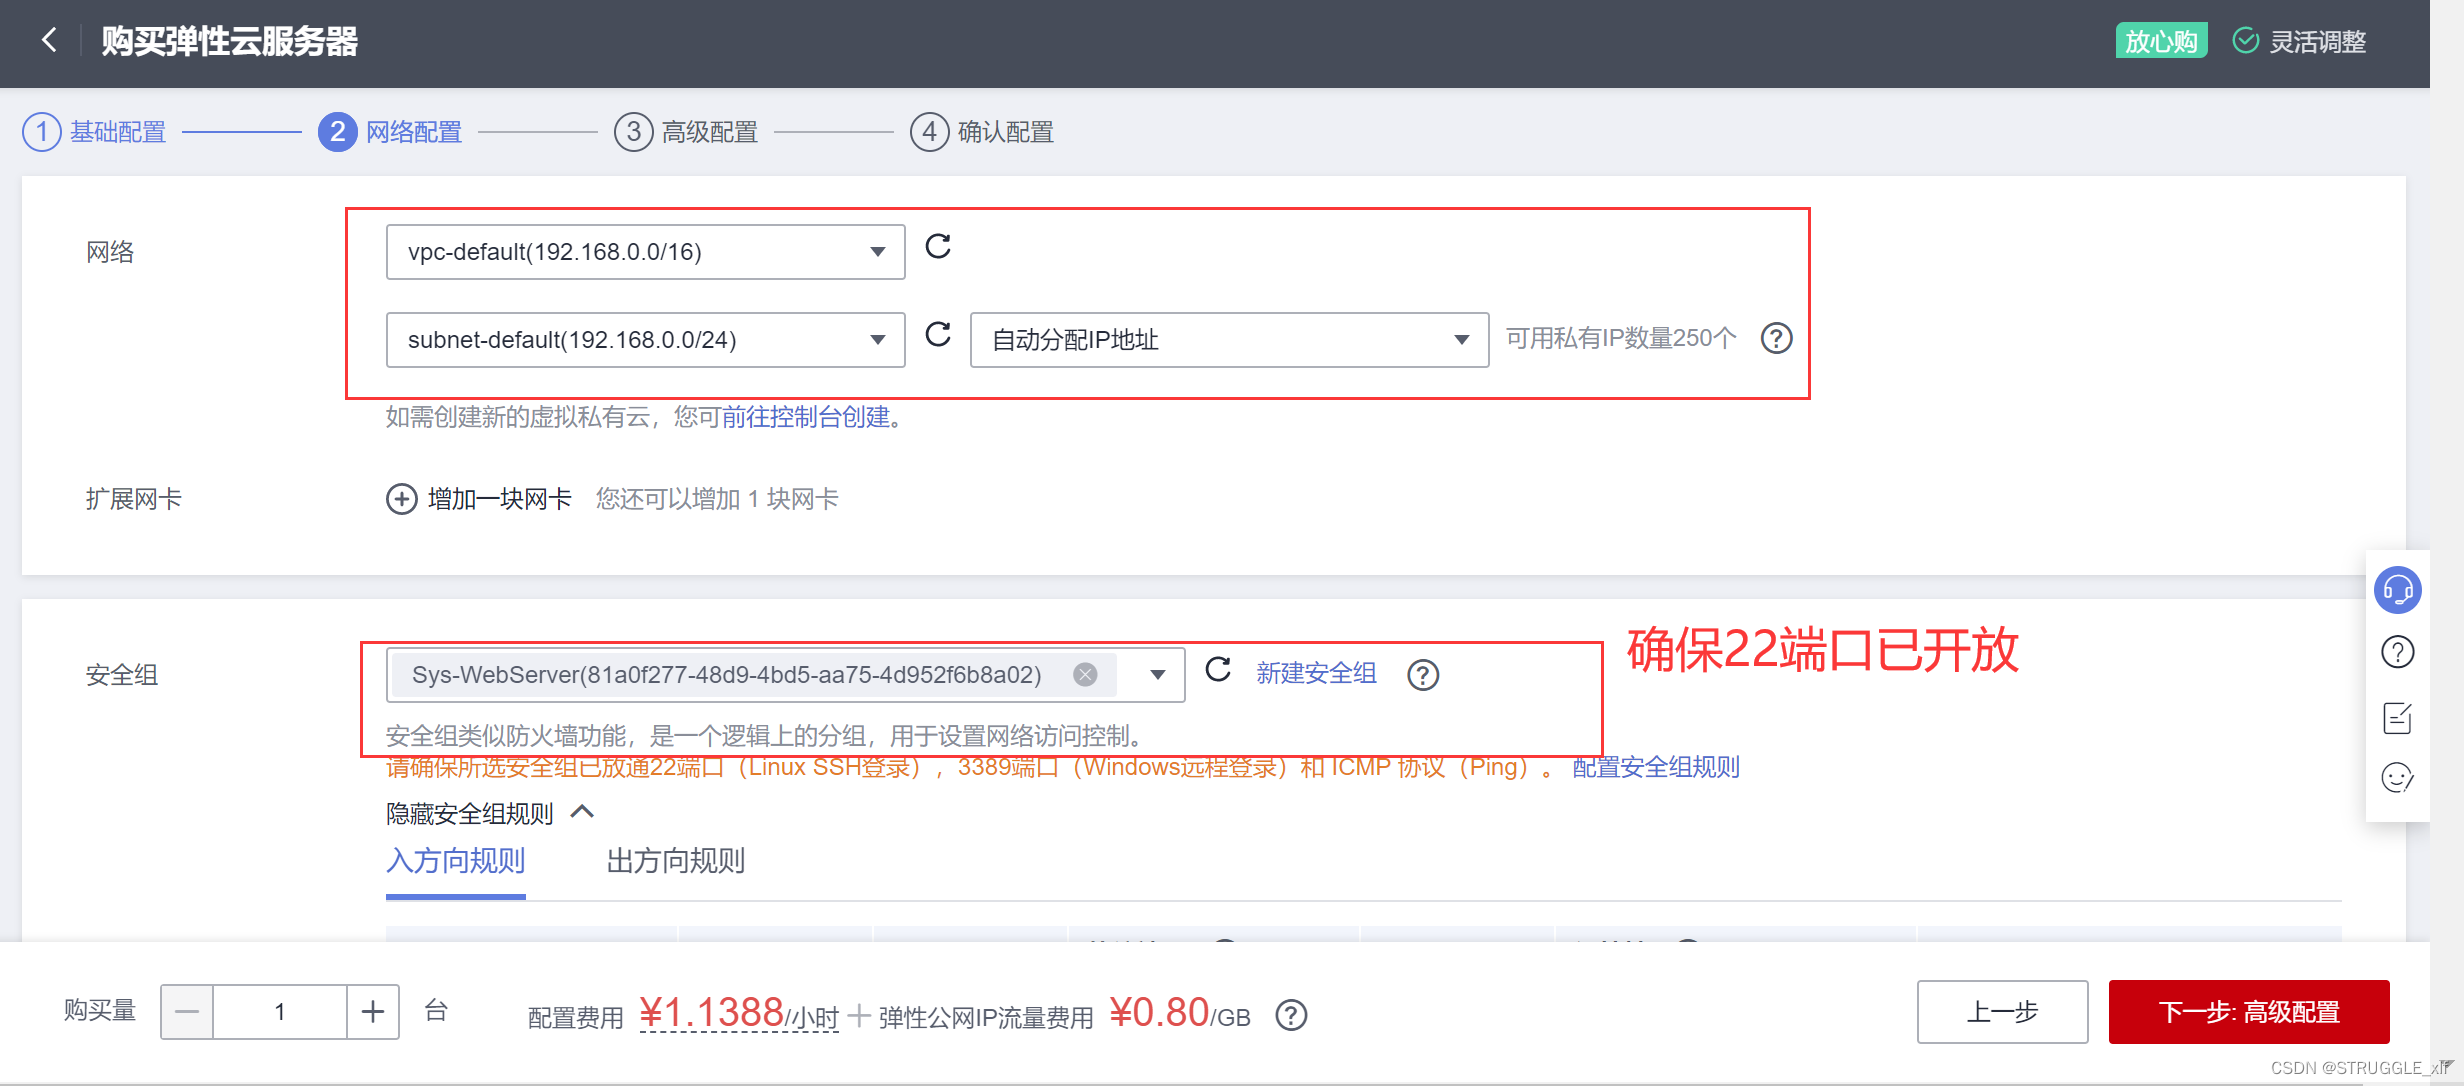Open the subnet-default dropdown
This screenshot has height=1086, width=2464.
click(646, 340)
